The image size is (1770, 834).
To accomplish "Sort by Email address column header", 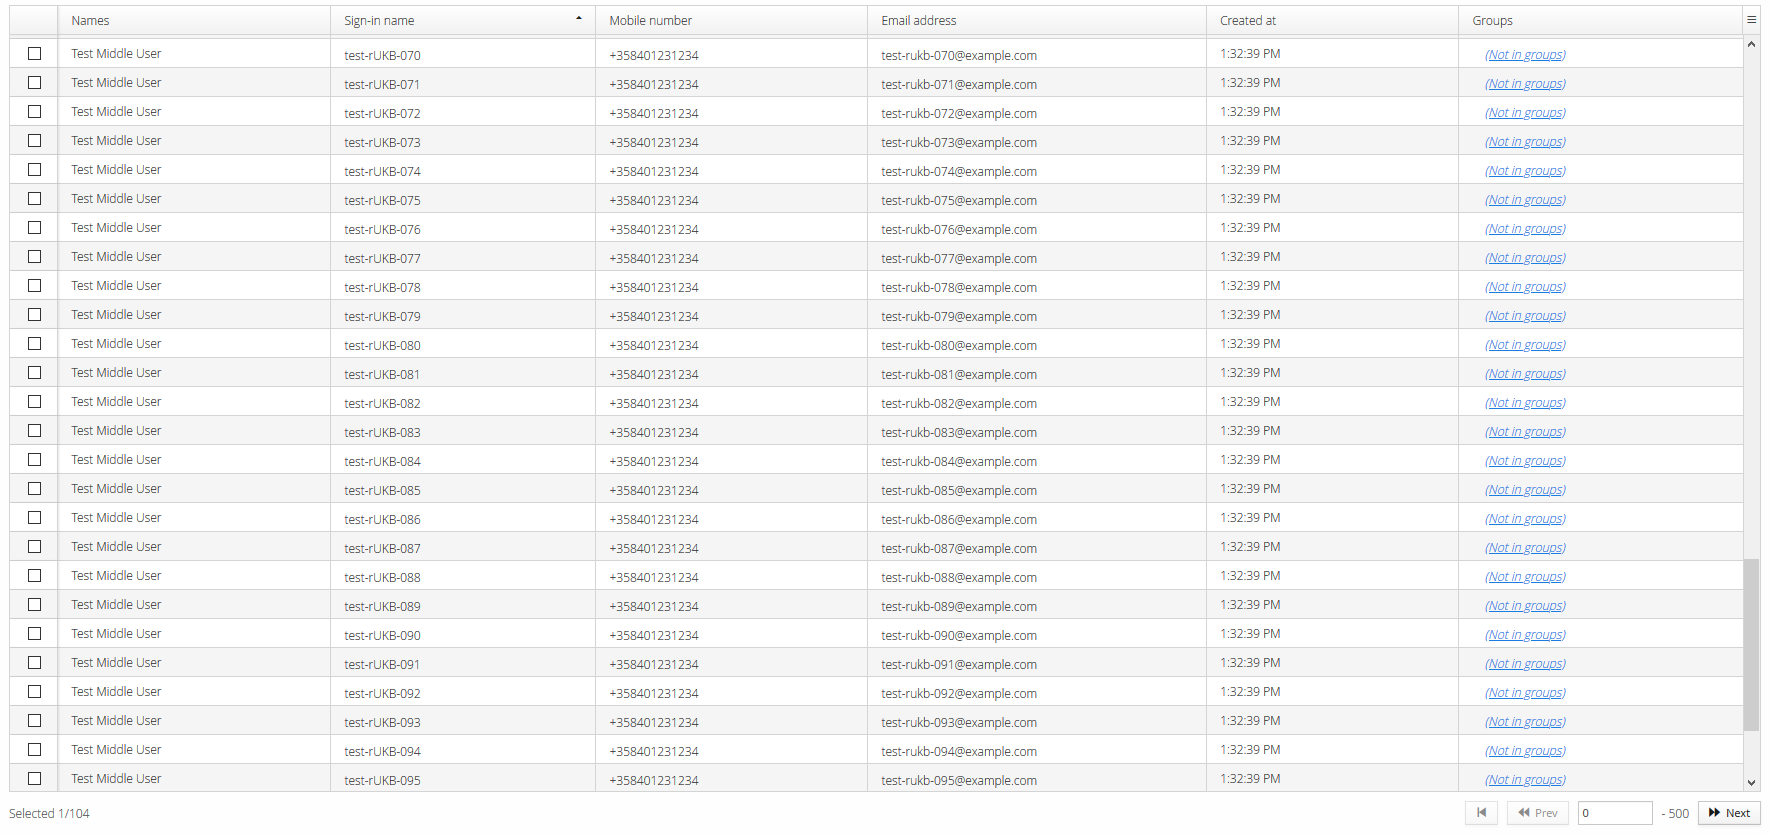I will [x=918, y=21].
